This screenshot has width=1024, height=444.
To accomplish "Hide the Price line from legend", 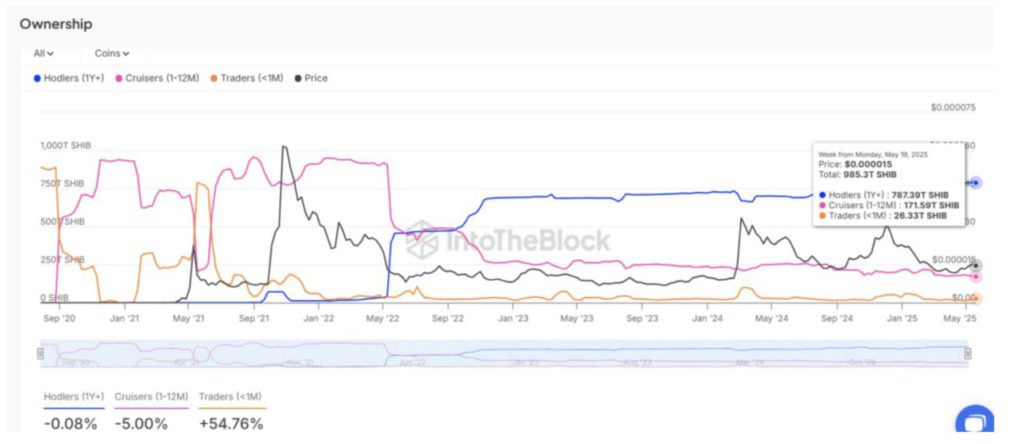I will coord(316,78).
